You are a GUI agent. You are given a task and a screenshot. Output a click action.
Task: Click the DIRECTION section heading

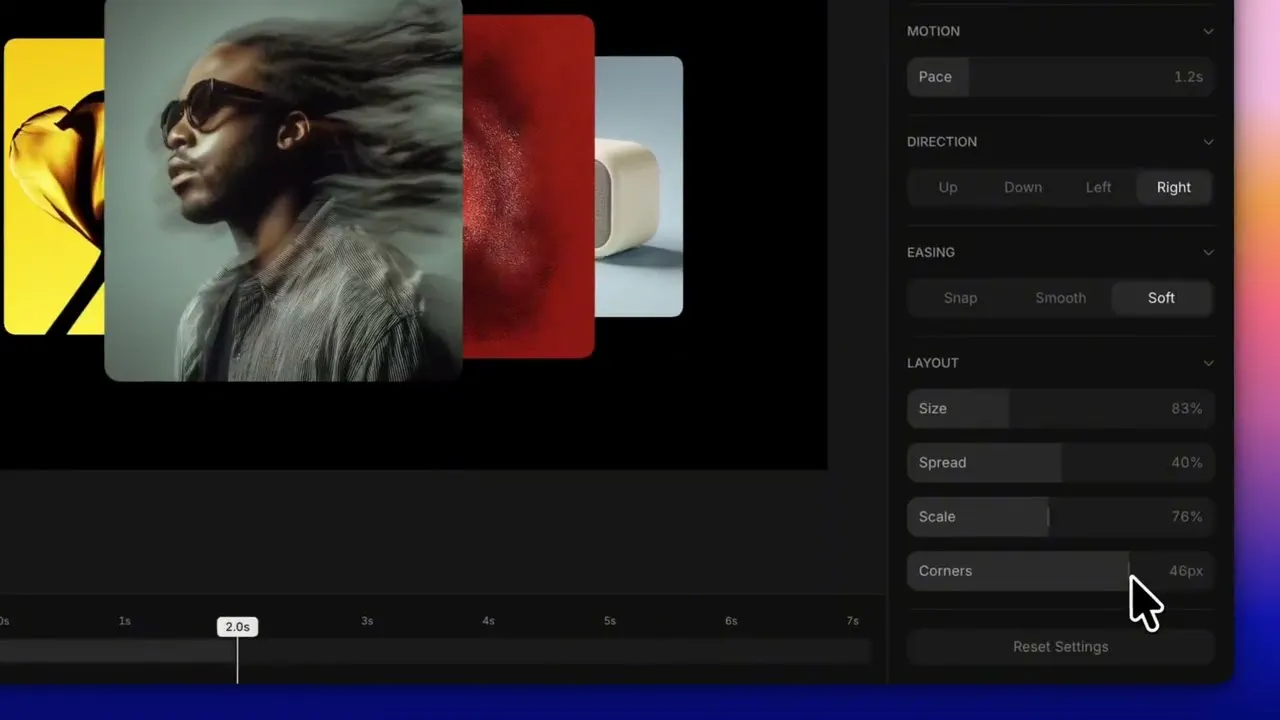pos(942,142)
